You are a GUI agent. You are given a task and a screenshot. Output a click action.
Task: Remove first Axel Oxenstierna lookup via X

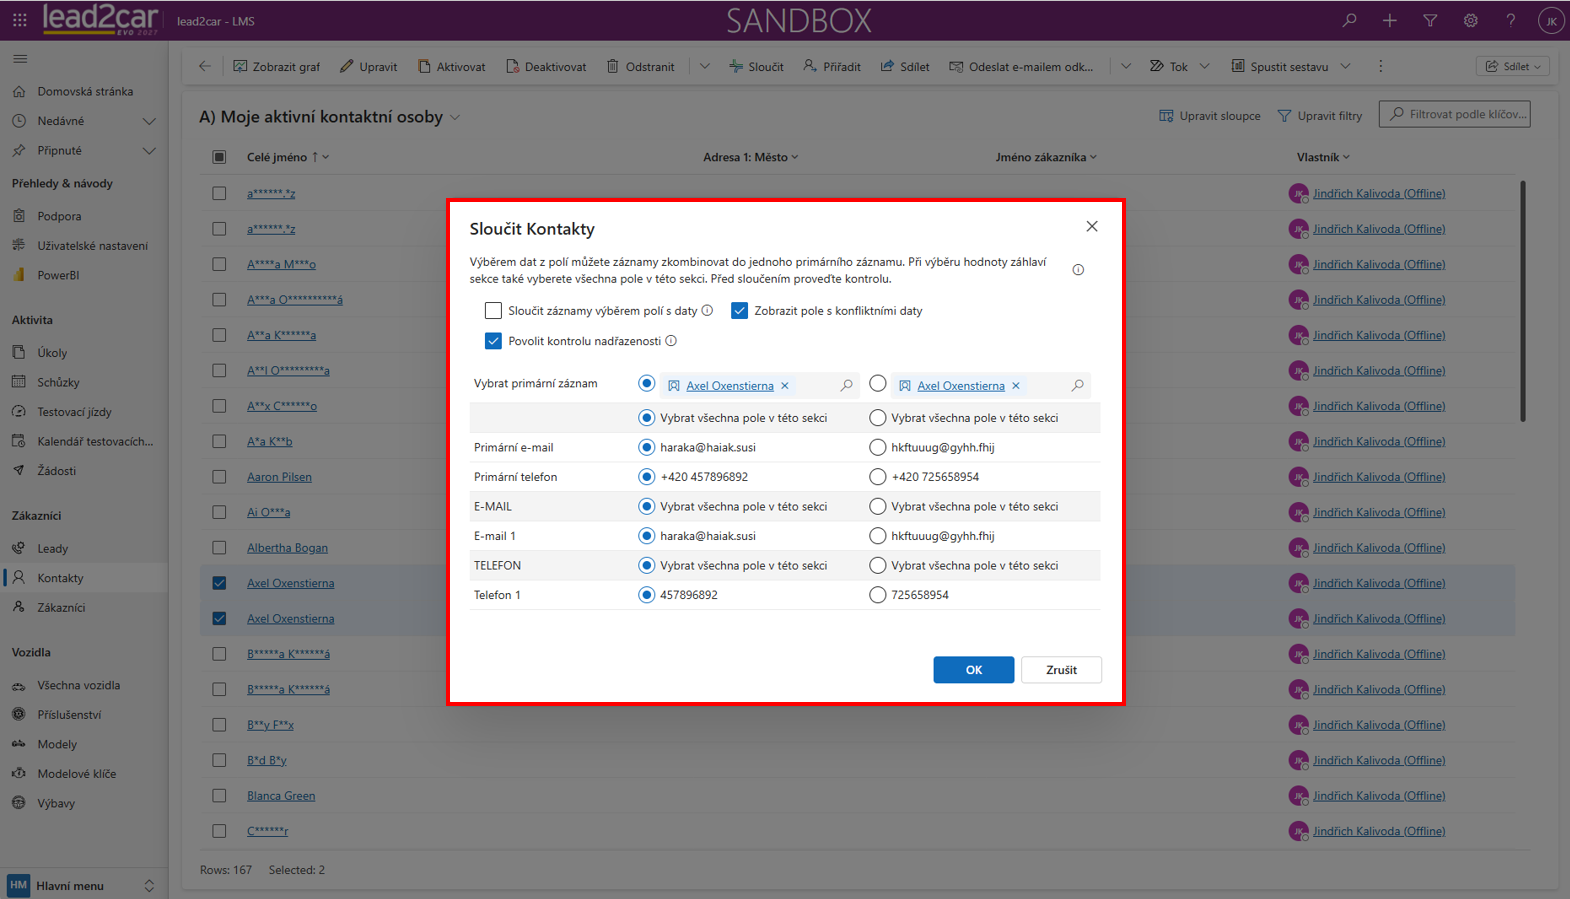pos(785,385)
